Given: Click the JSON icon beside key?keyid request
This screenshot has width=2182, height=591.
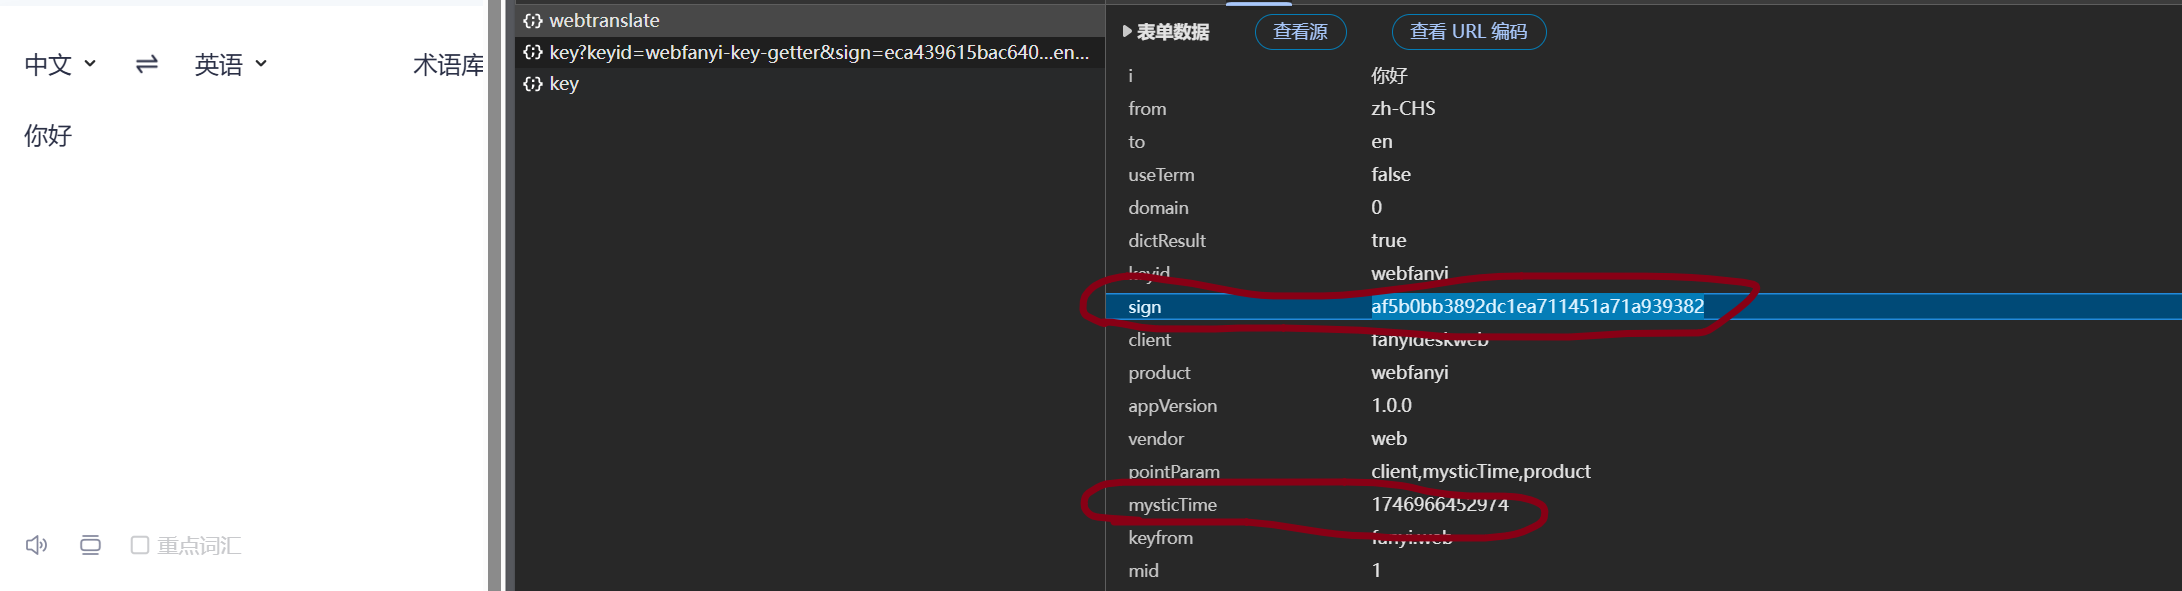Looking at the screenshot, I should pos(533,53).
